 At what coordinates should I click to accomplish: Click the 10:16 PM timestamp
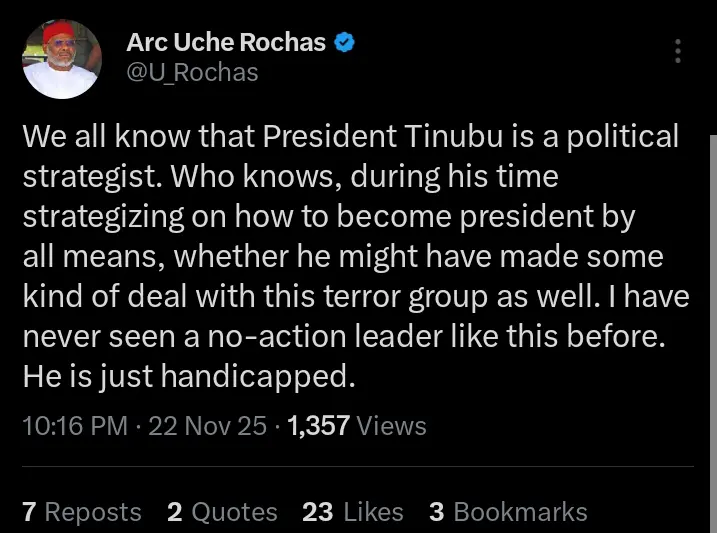point(74,426)
